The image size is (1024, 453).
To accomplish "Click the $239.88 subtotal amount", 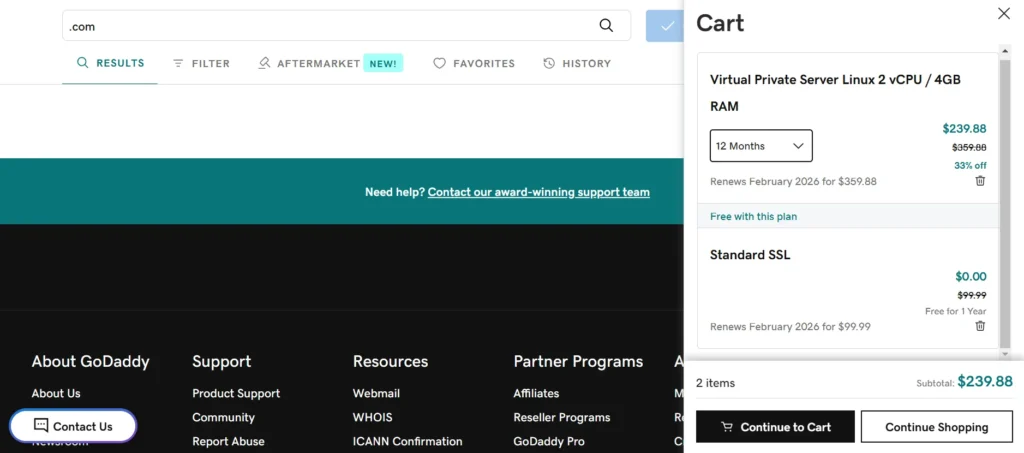I will point(985,382).
